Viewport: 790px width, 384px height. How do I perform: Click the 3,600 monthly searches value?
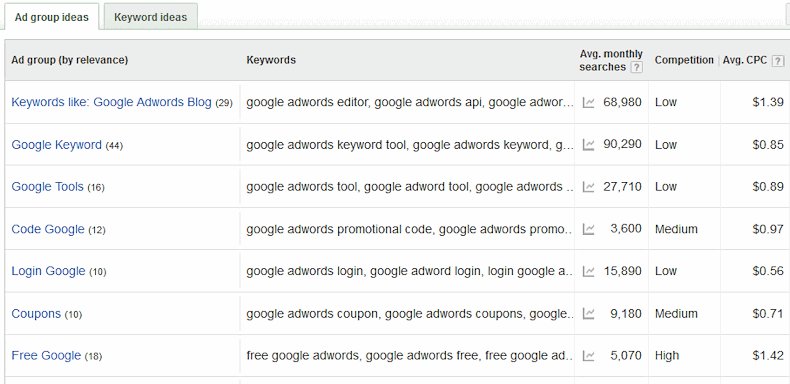(x=626, y=229)
